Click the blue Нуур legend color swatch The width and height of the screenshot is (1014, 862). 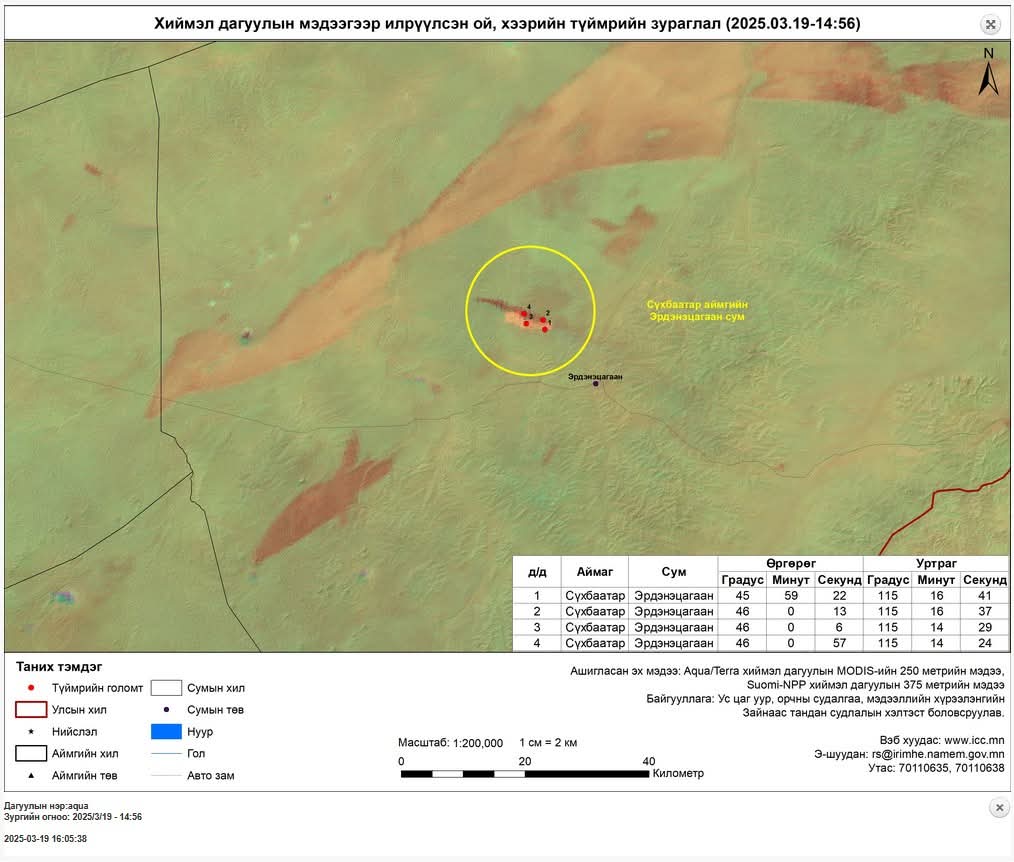(165, 732)
